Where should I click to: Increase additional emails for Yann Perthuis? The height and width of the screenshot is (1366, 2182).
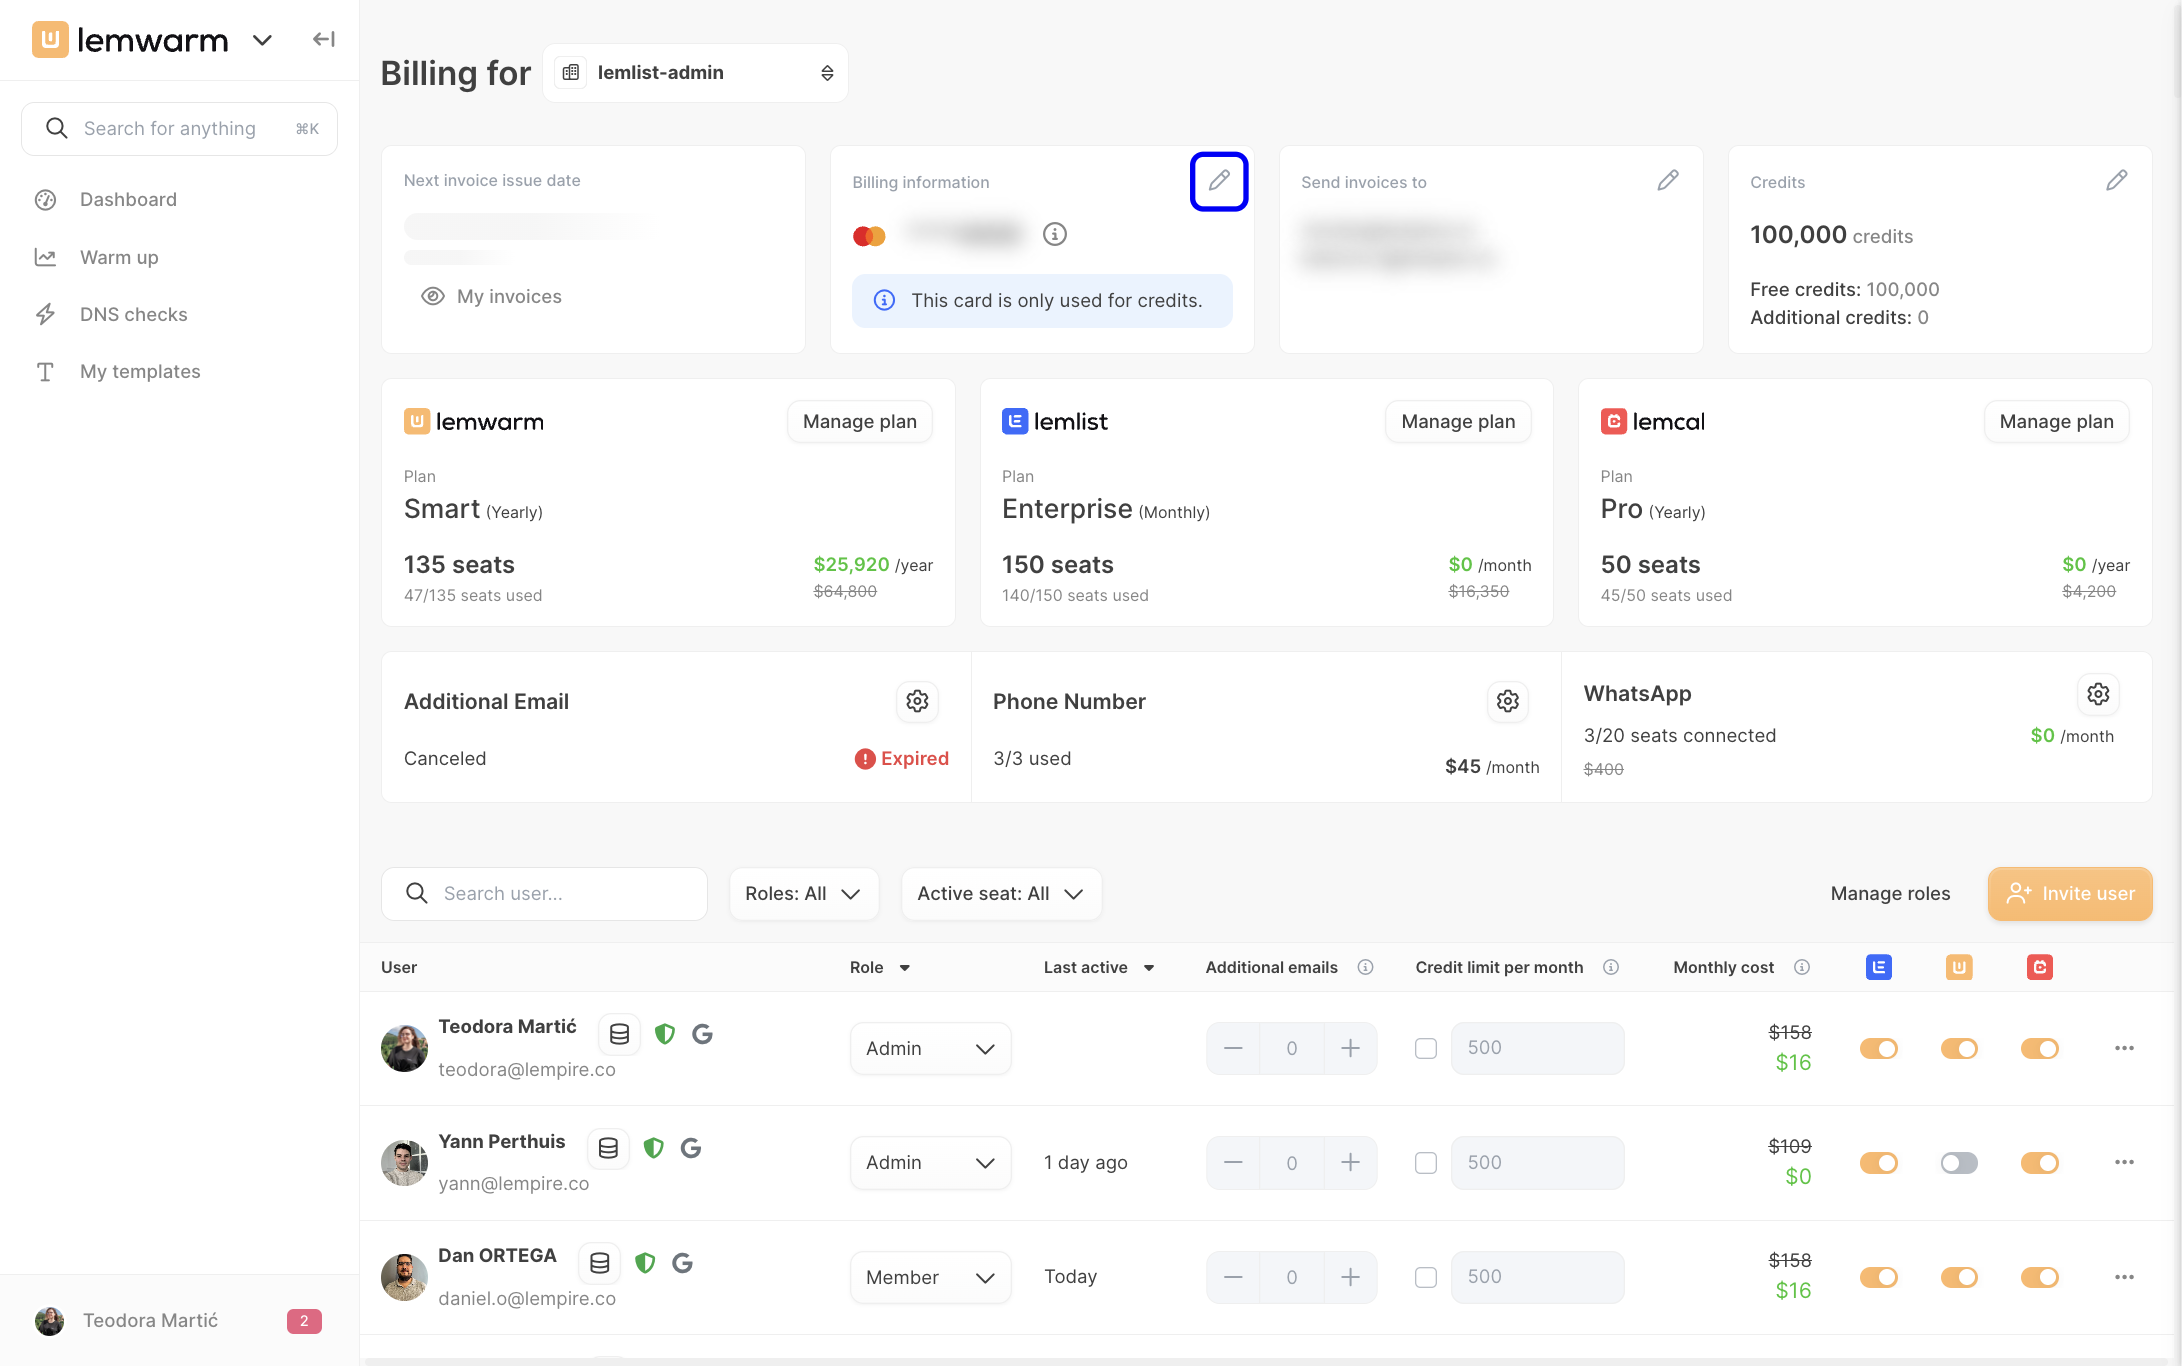(x=1350, y=1163)
